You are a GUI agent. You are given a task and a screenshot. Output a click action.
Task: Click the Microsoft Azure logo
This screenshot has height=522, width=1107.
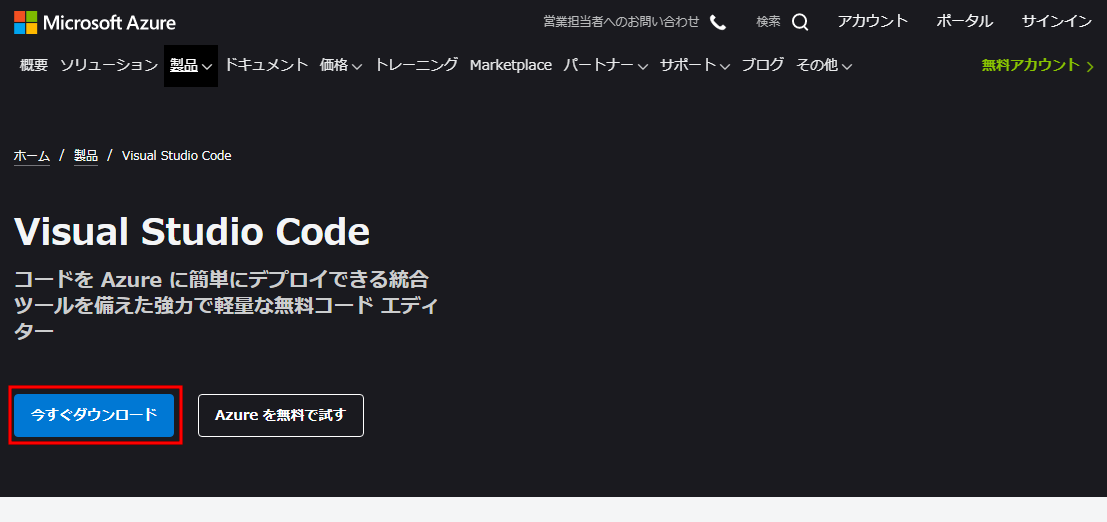coord(95,23)
